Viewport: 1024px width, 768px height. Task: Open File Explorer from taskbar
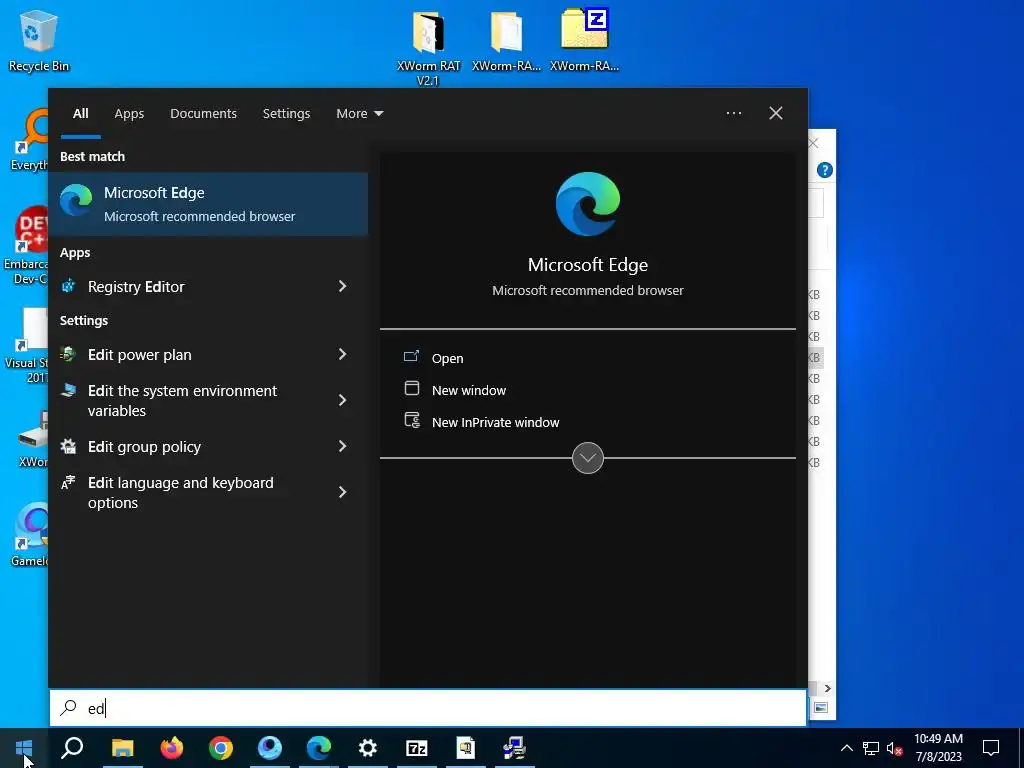point(122,748)
